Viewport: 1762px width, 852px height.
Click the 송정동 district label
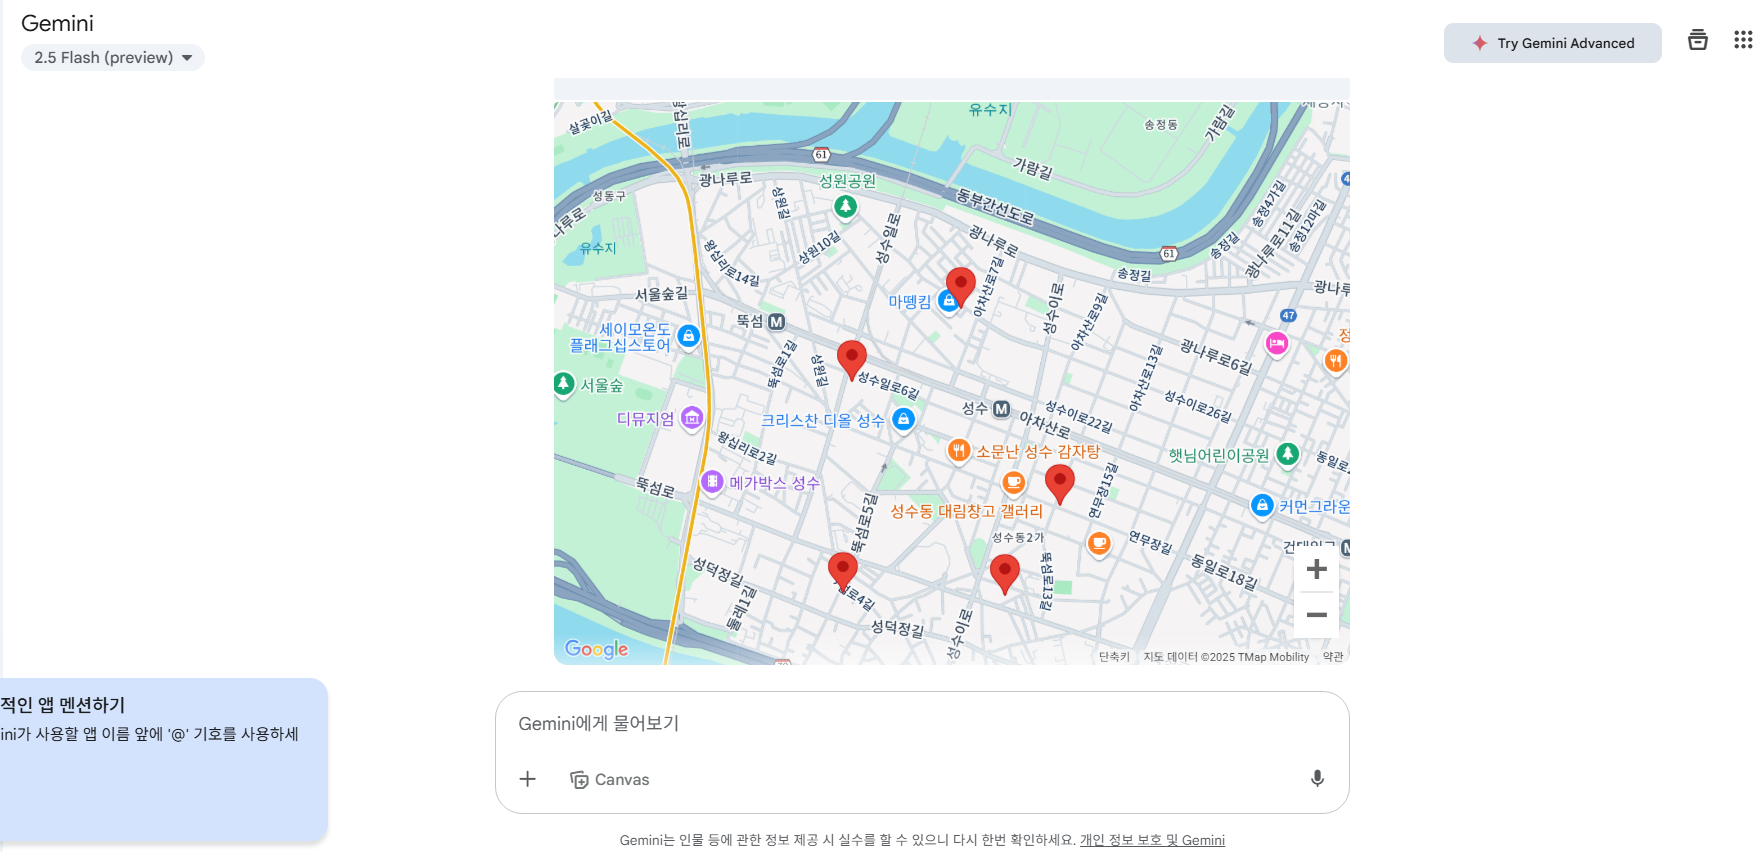coord(1160,125)
